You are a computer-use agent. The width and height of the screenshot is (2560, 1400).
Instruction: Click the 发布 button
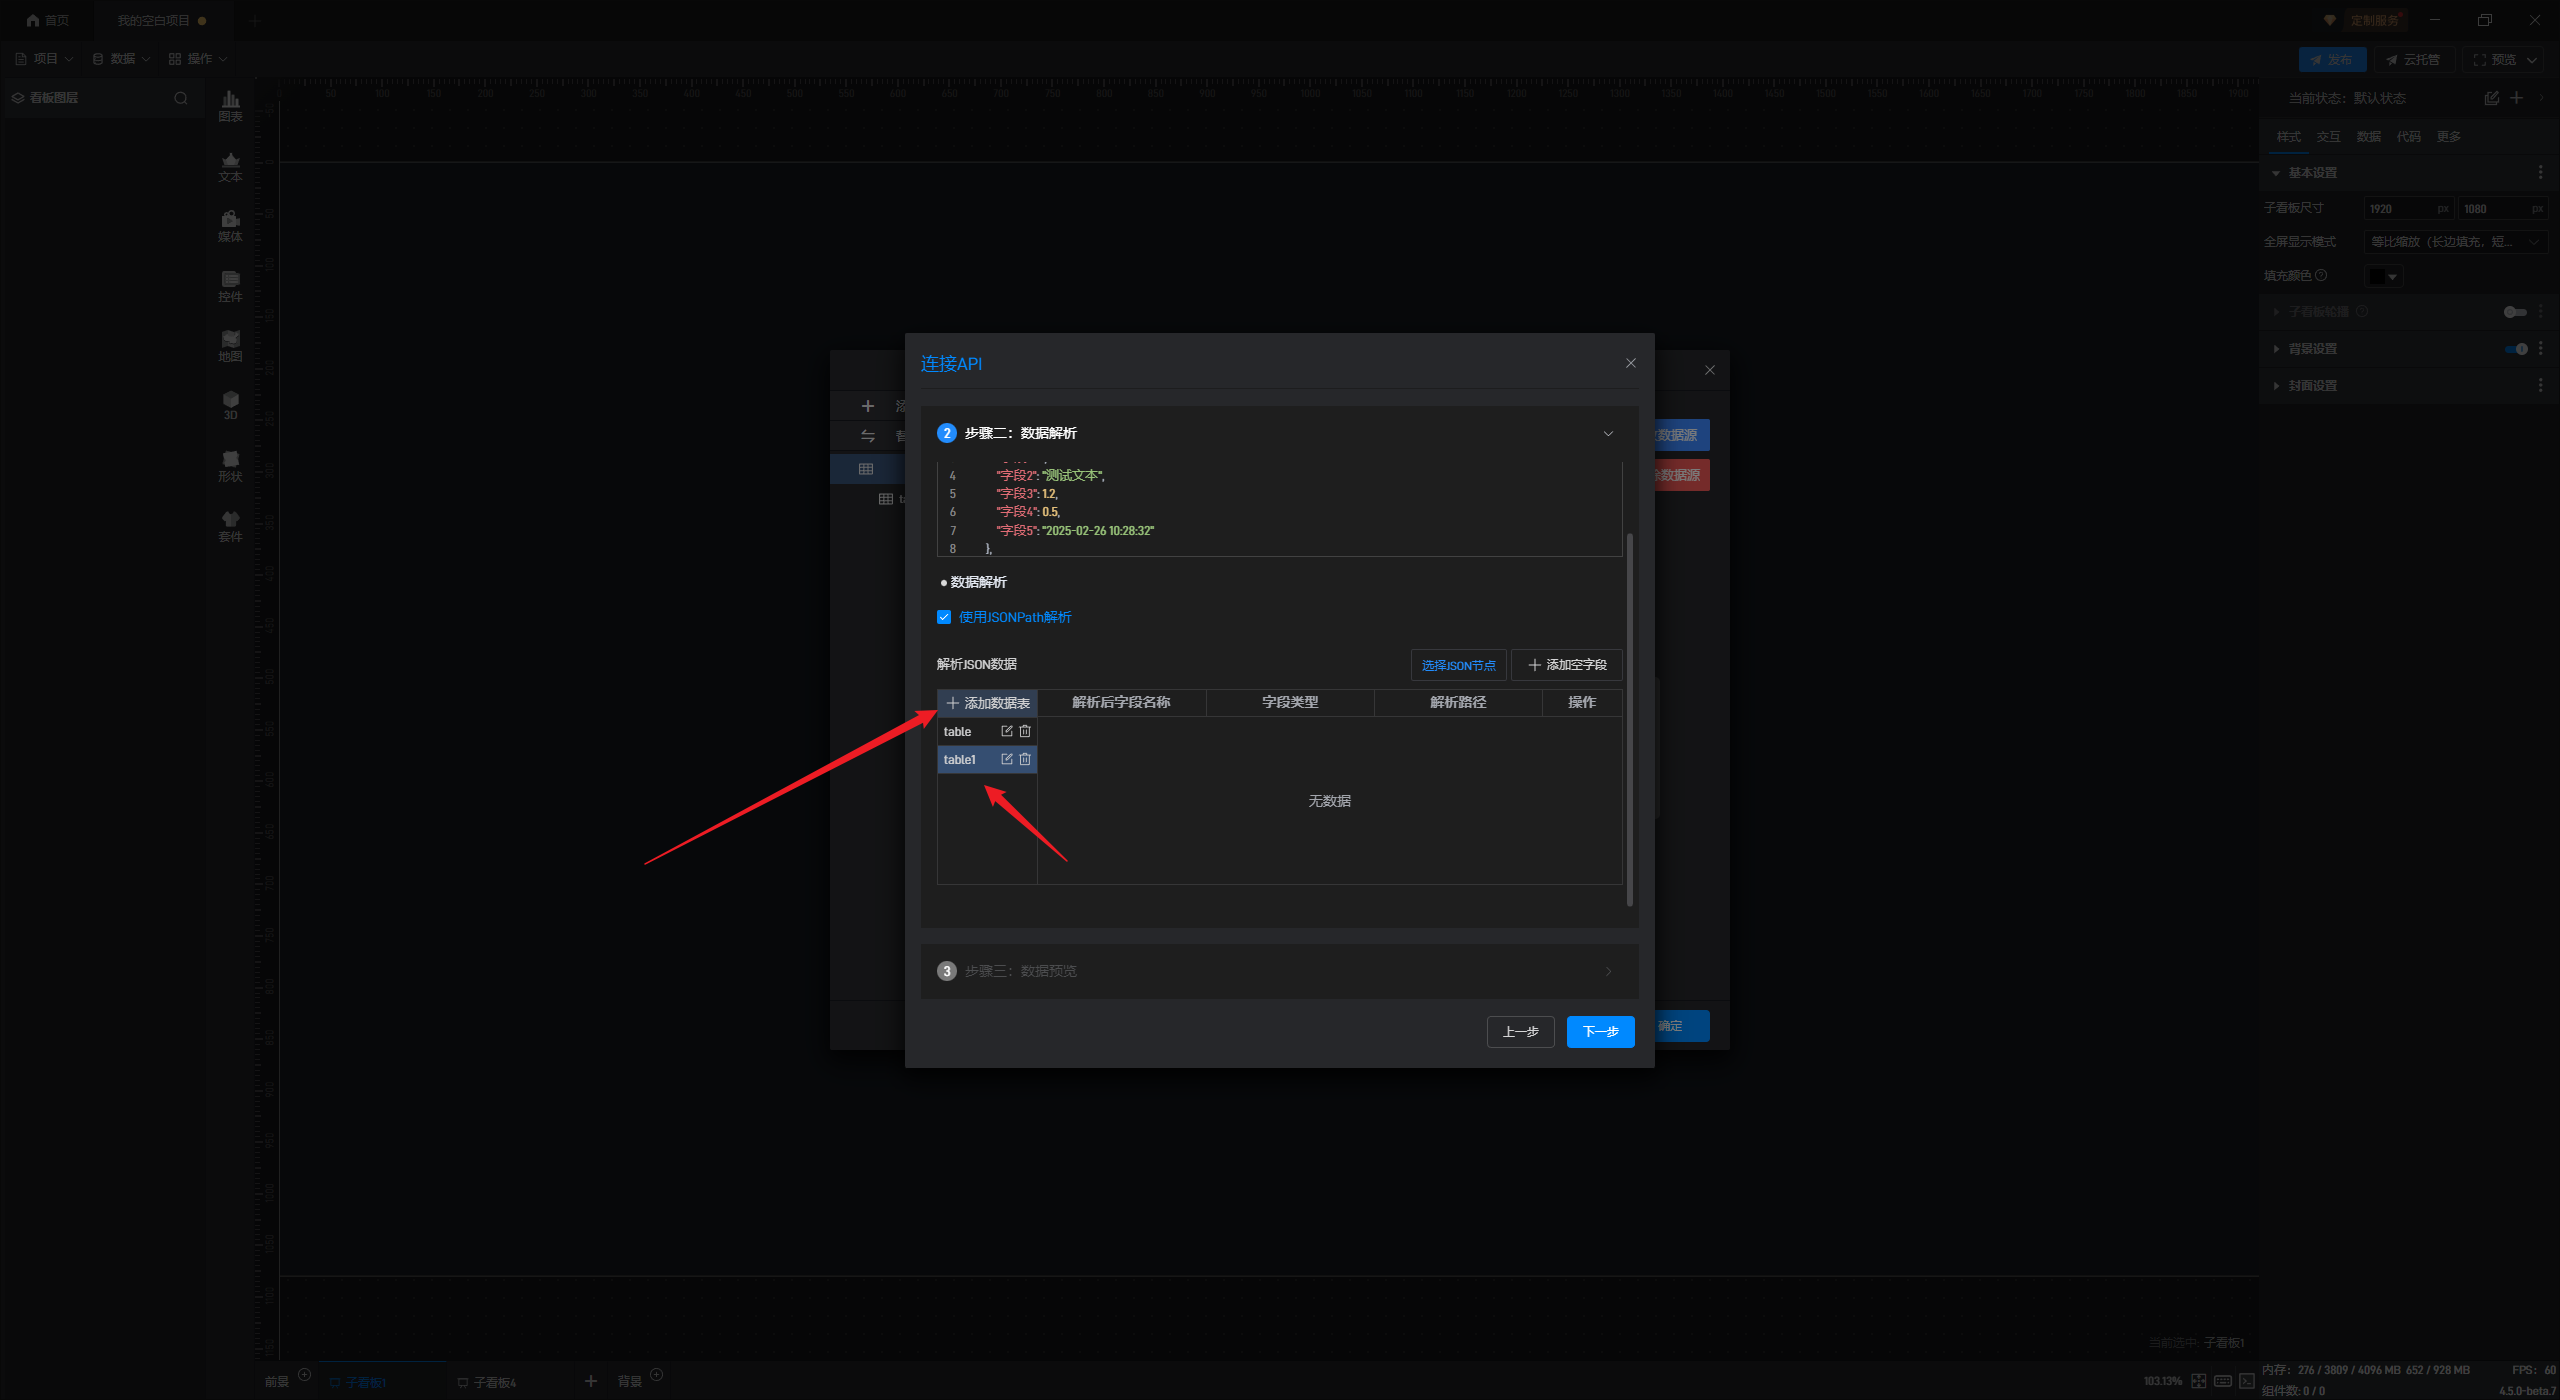point(2332,60)
